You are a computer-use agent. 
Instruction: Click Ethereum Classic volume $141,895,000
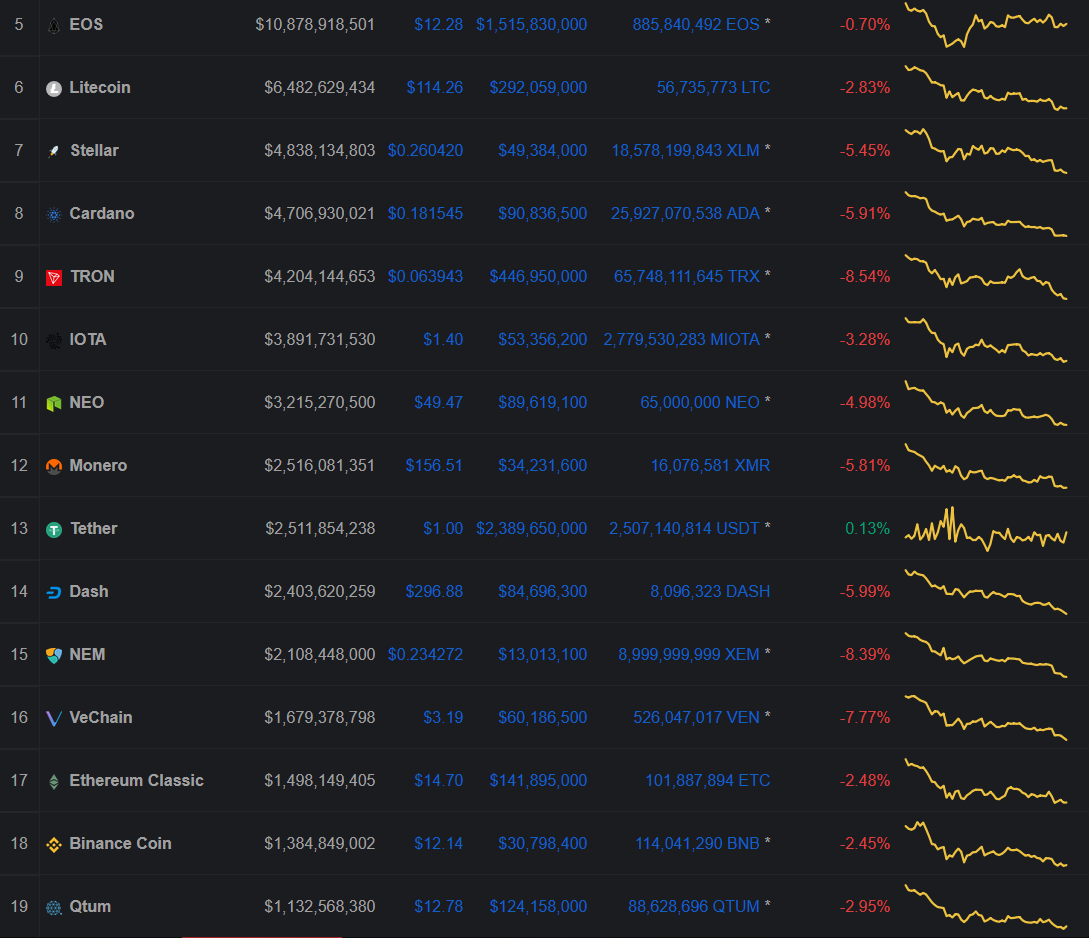538,780
